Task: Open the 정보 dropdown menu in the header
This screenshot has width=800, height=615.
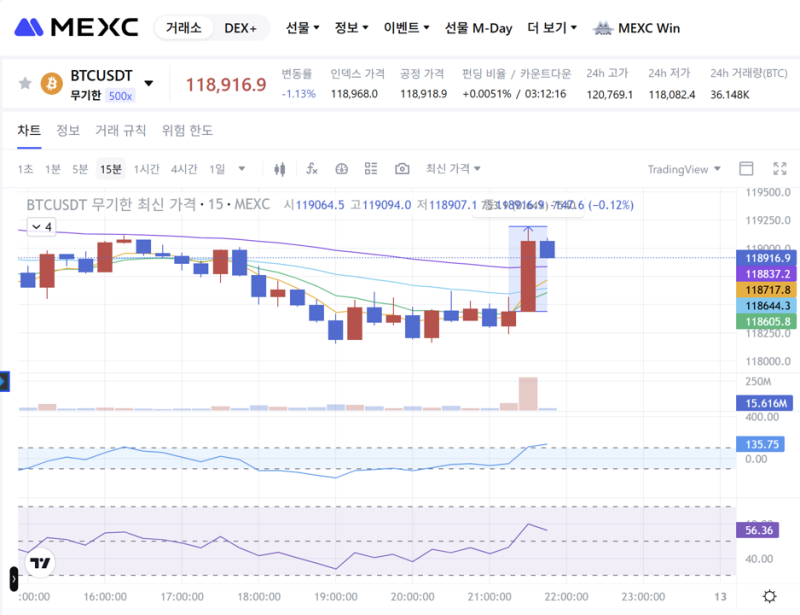Action: click(351, 28)
